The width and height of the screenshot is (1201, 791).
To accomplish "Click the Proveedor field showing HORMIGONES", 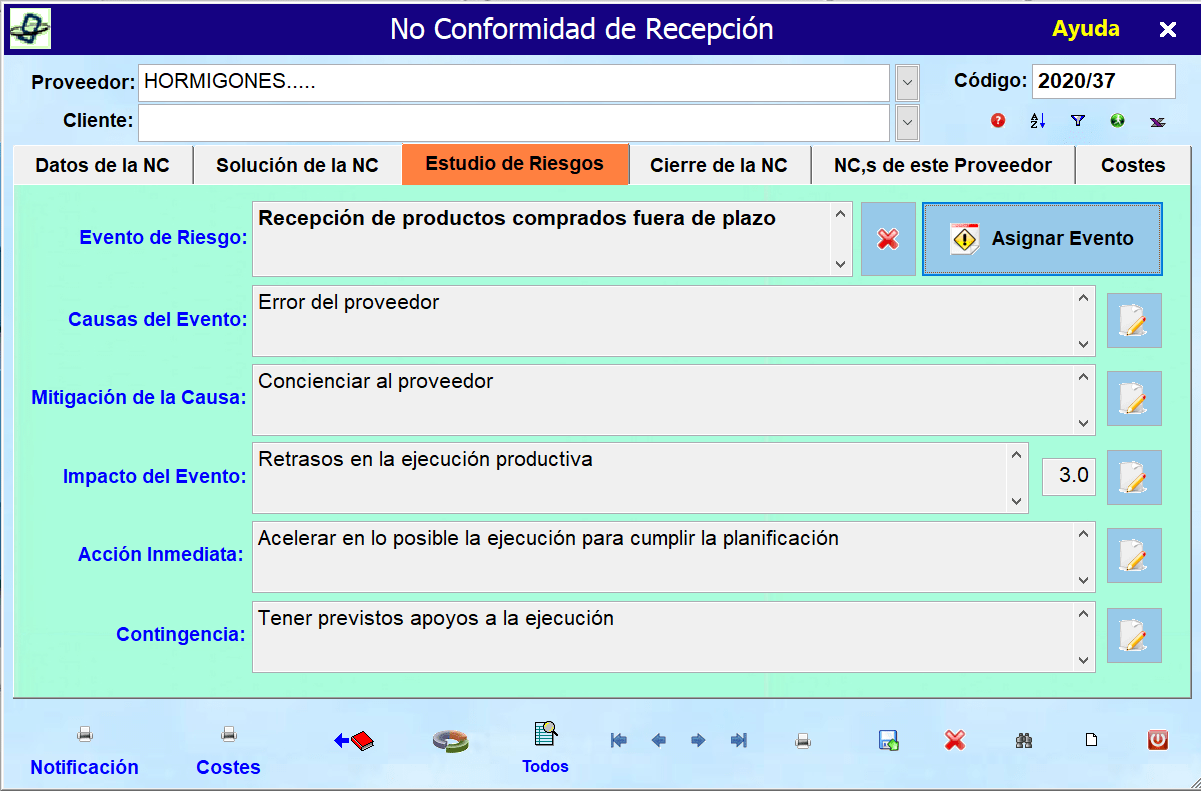I will [x=513, y=83].
